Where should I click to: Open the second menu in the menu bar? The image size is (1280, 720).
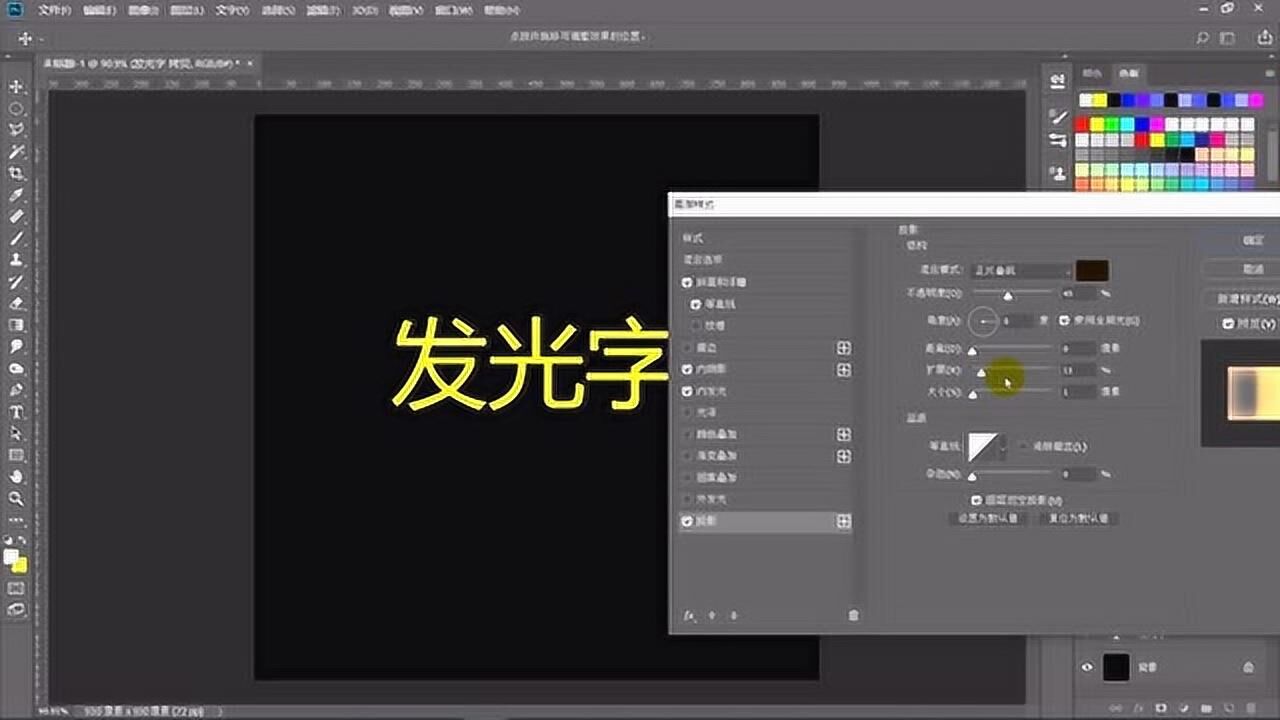99,10
